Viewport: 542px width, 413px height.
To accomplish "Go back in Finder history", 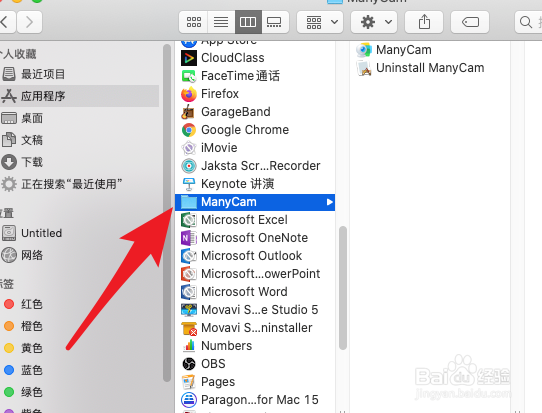I will (7, 22).
